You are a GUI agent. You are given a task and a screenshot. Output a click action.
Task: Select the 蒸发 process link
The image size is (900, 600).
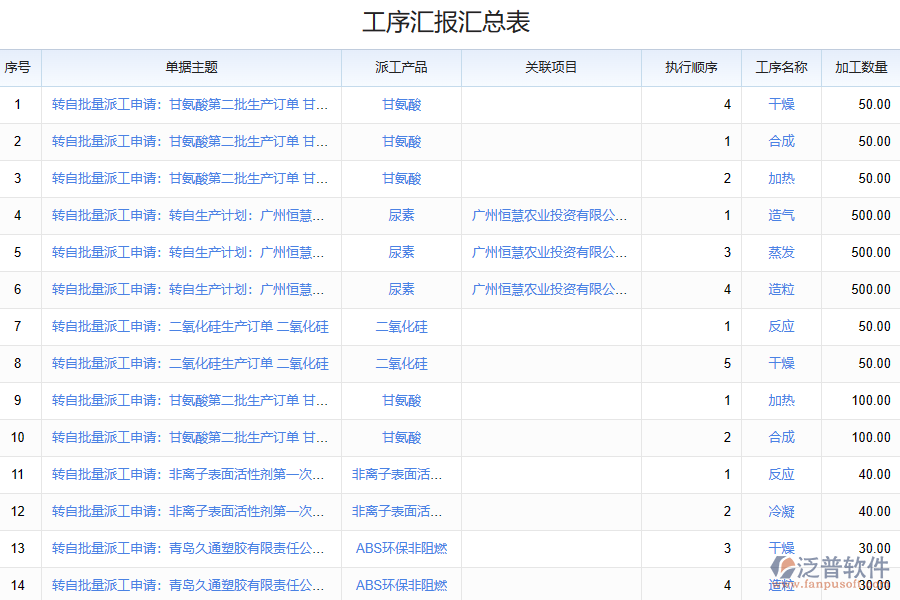pyautogui.click(x=781, y=253)
